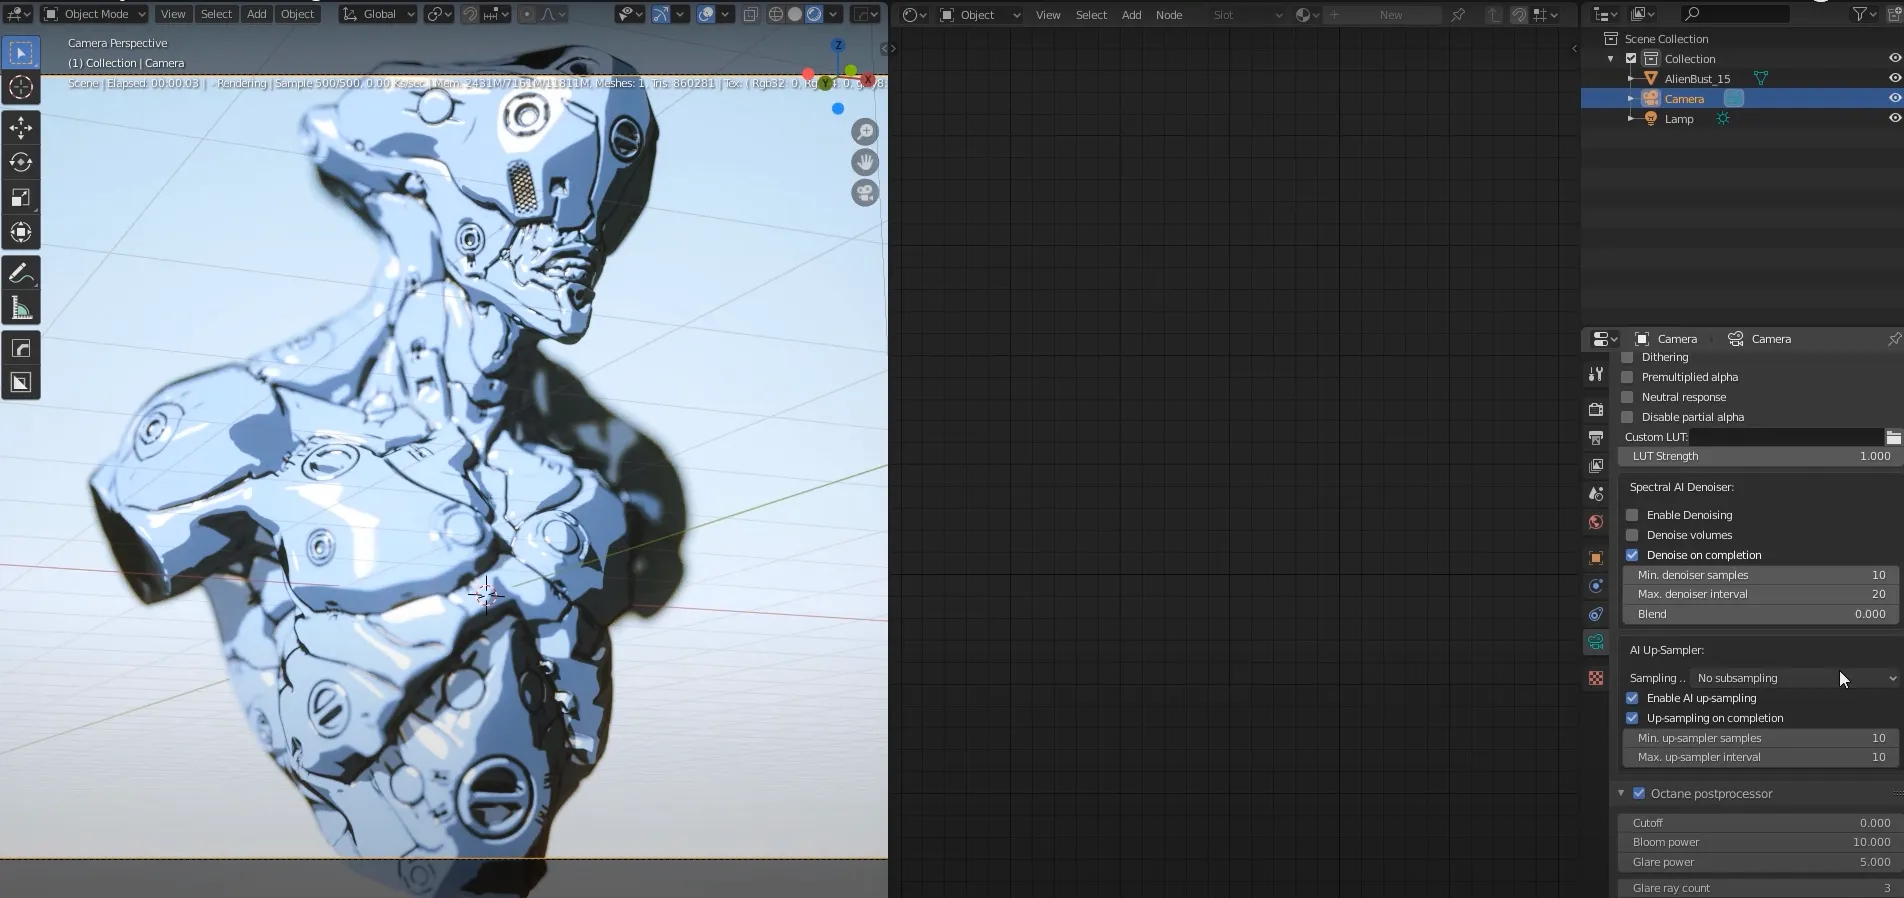Activate the Annotate pencil tool

(x=21, y=273)
